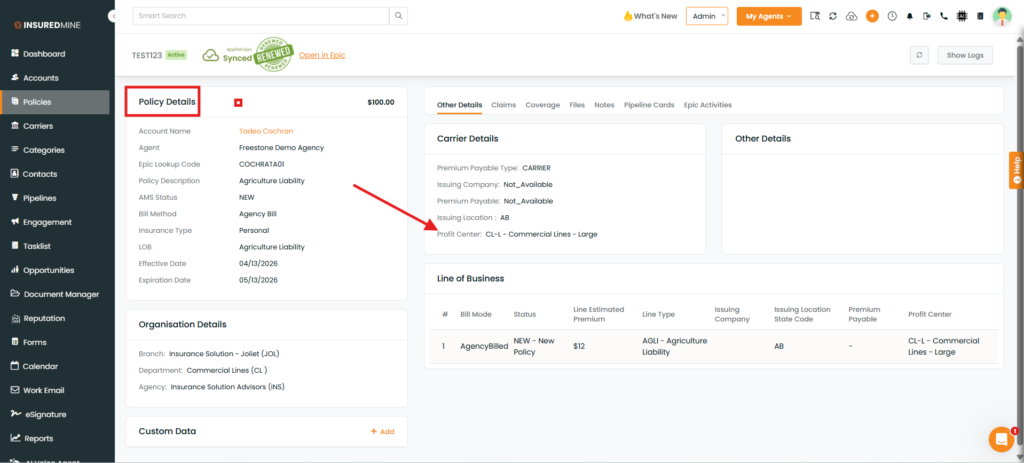The image size is (1024, 463).
Task: Add custom data with the Add link
Action: pos(382,431)
